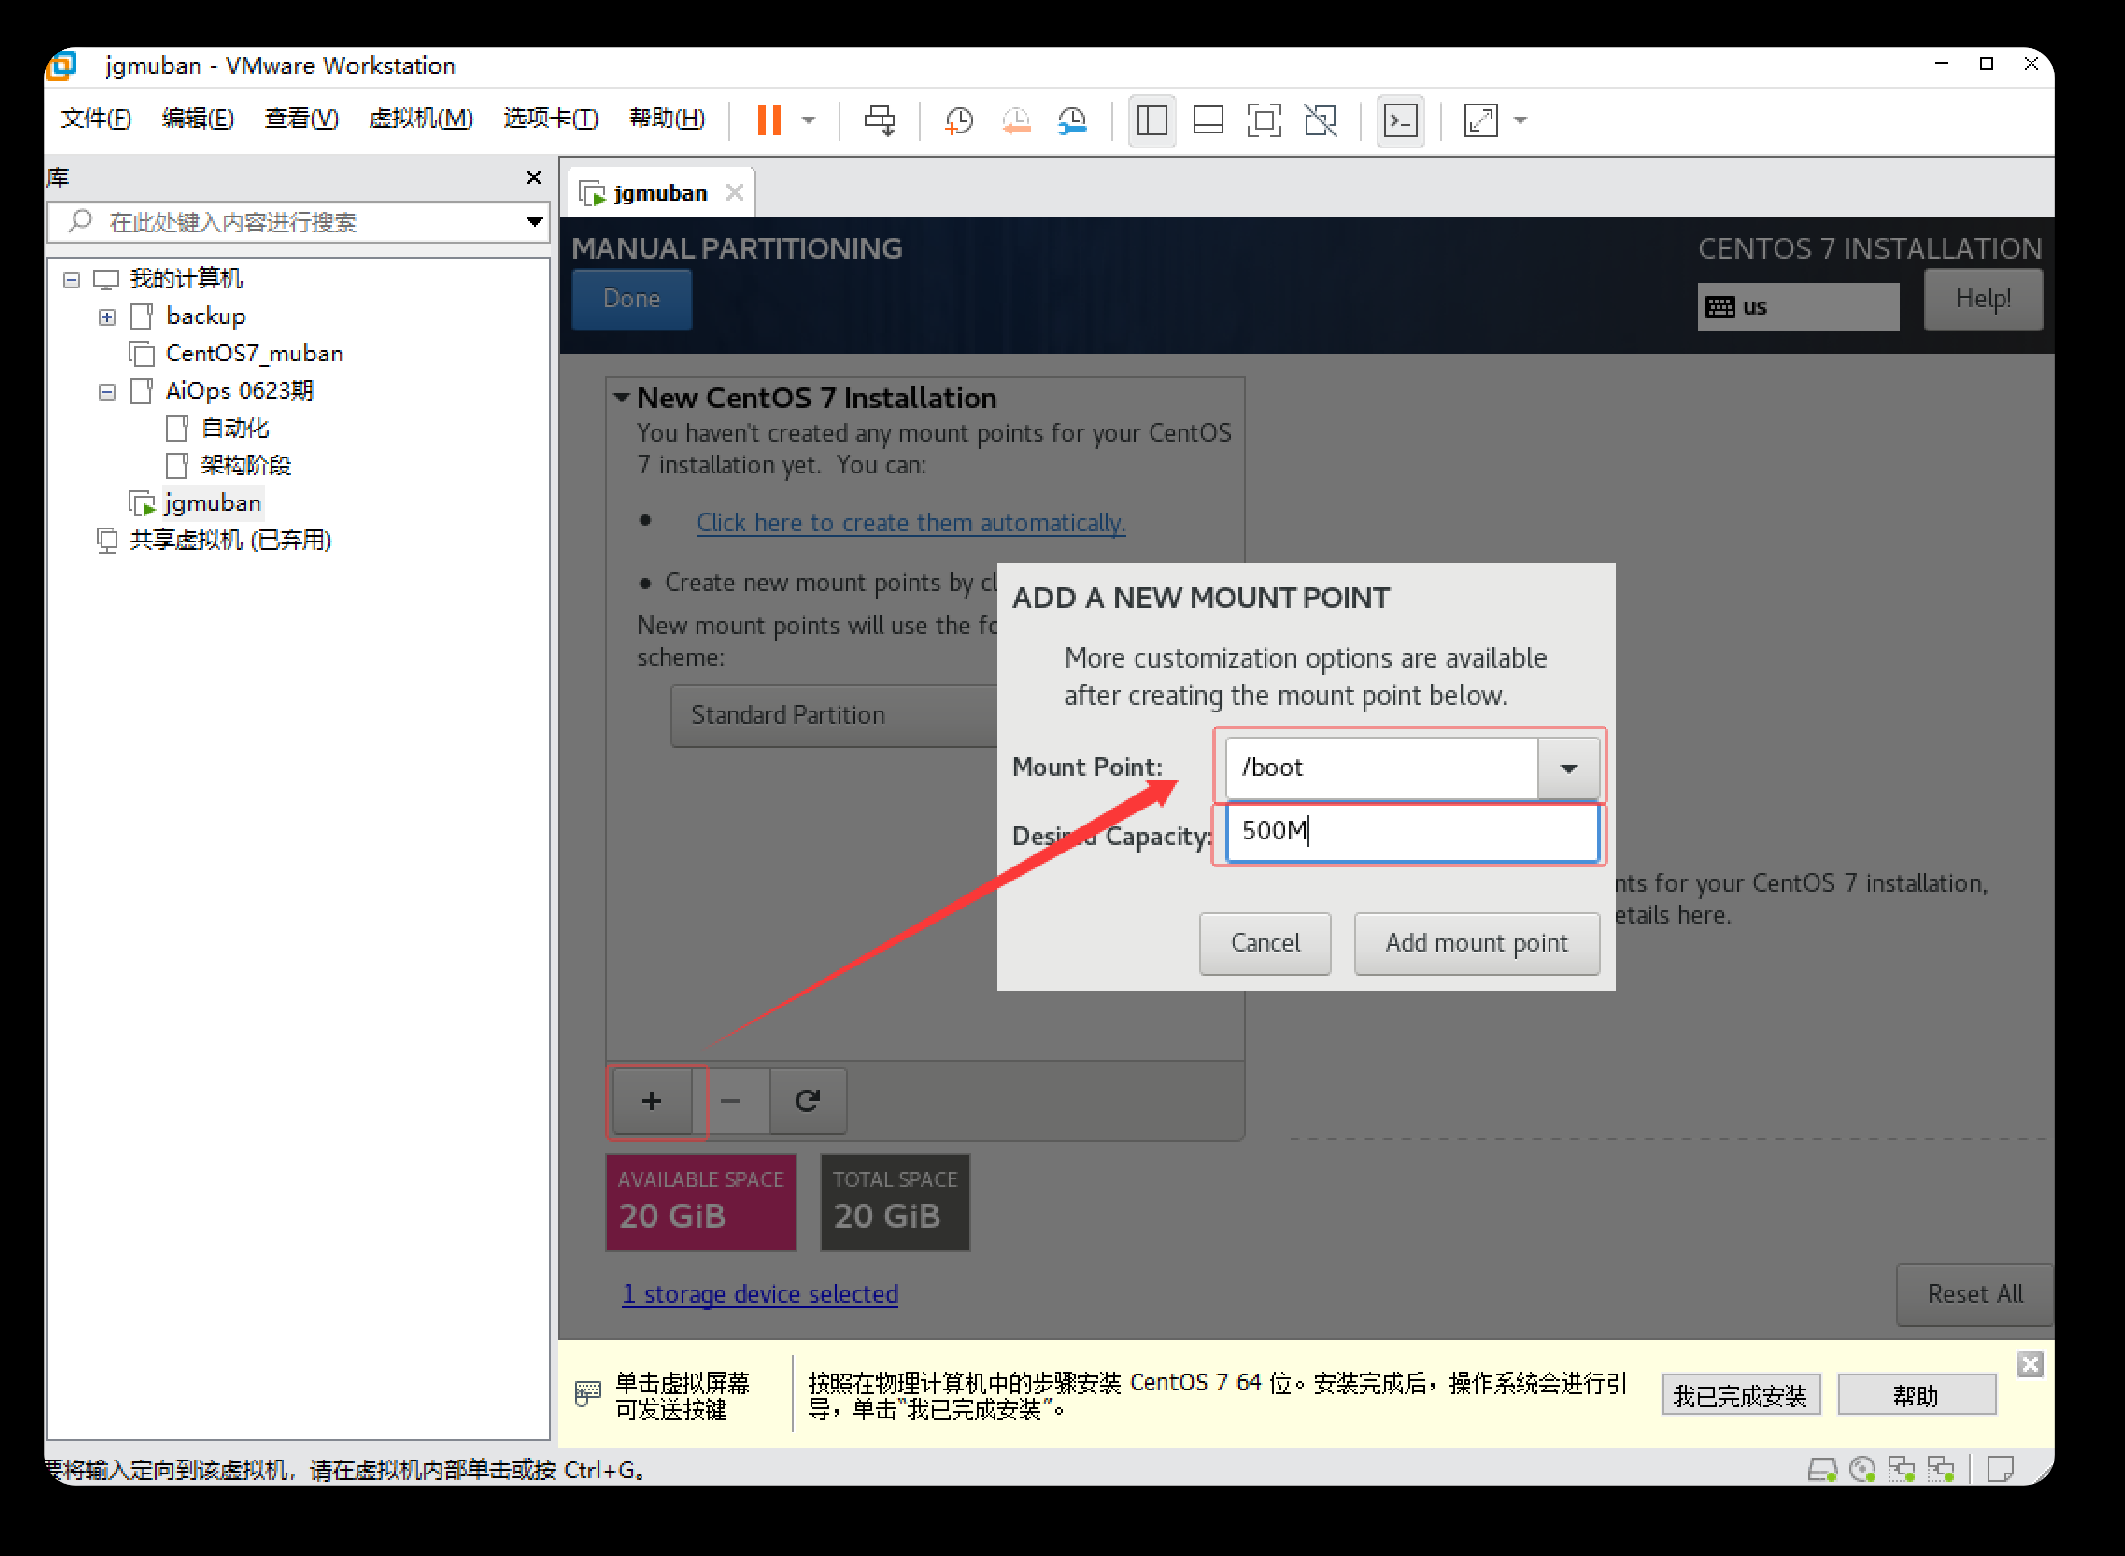
Task: Click the Mount Point /boot text field
Action: click(x=1381, y=767)
